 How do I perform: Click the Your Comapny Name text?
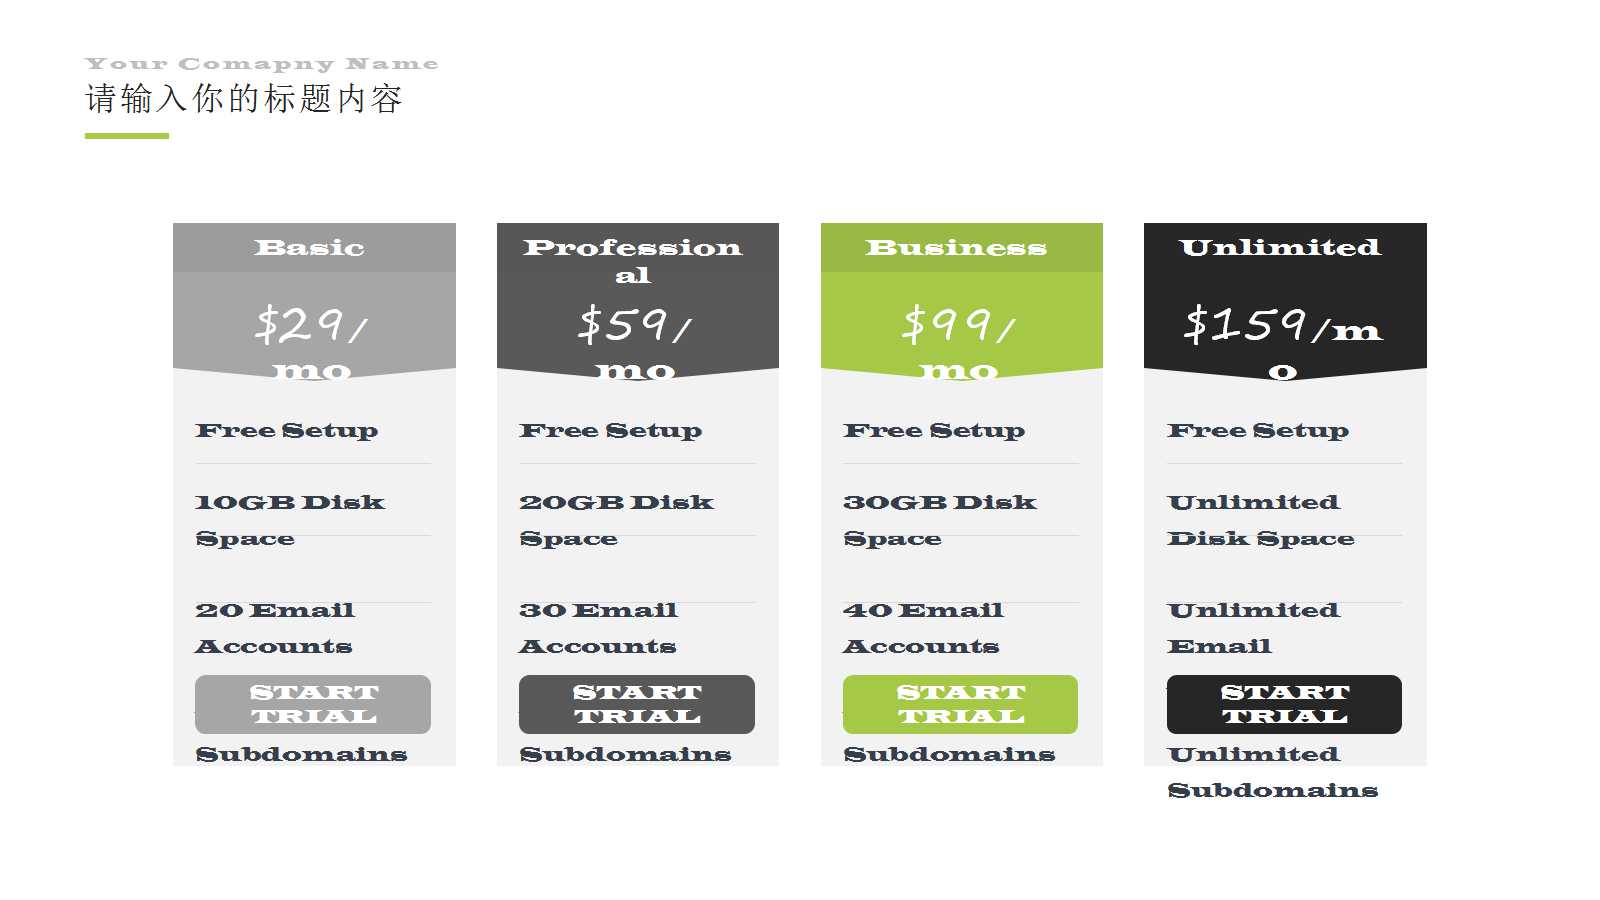point(262,64)
